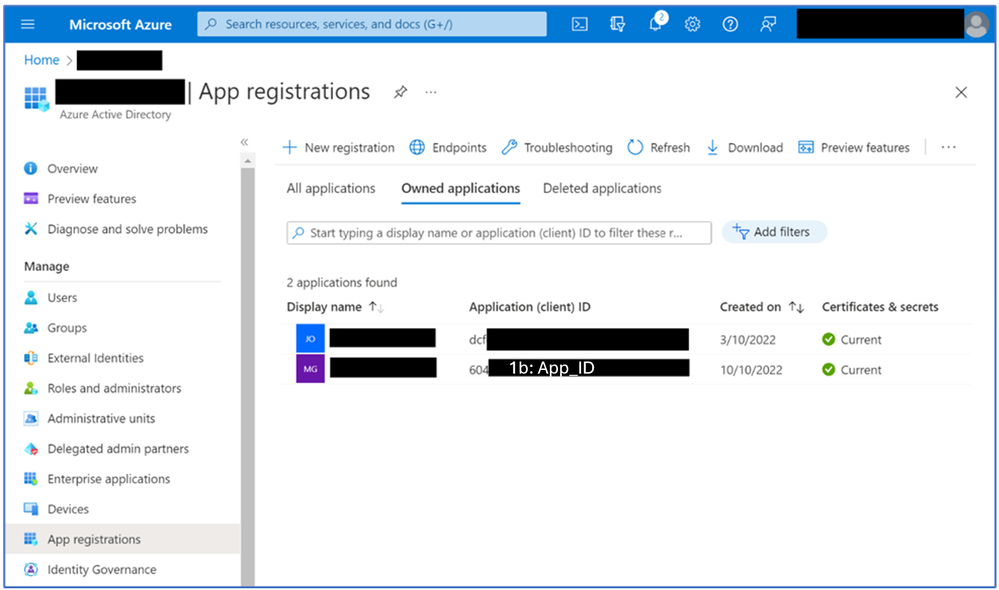Click Application (client) ID column header

click(x=529, y=307)
